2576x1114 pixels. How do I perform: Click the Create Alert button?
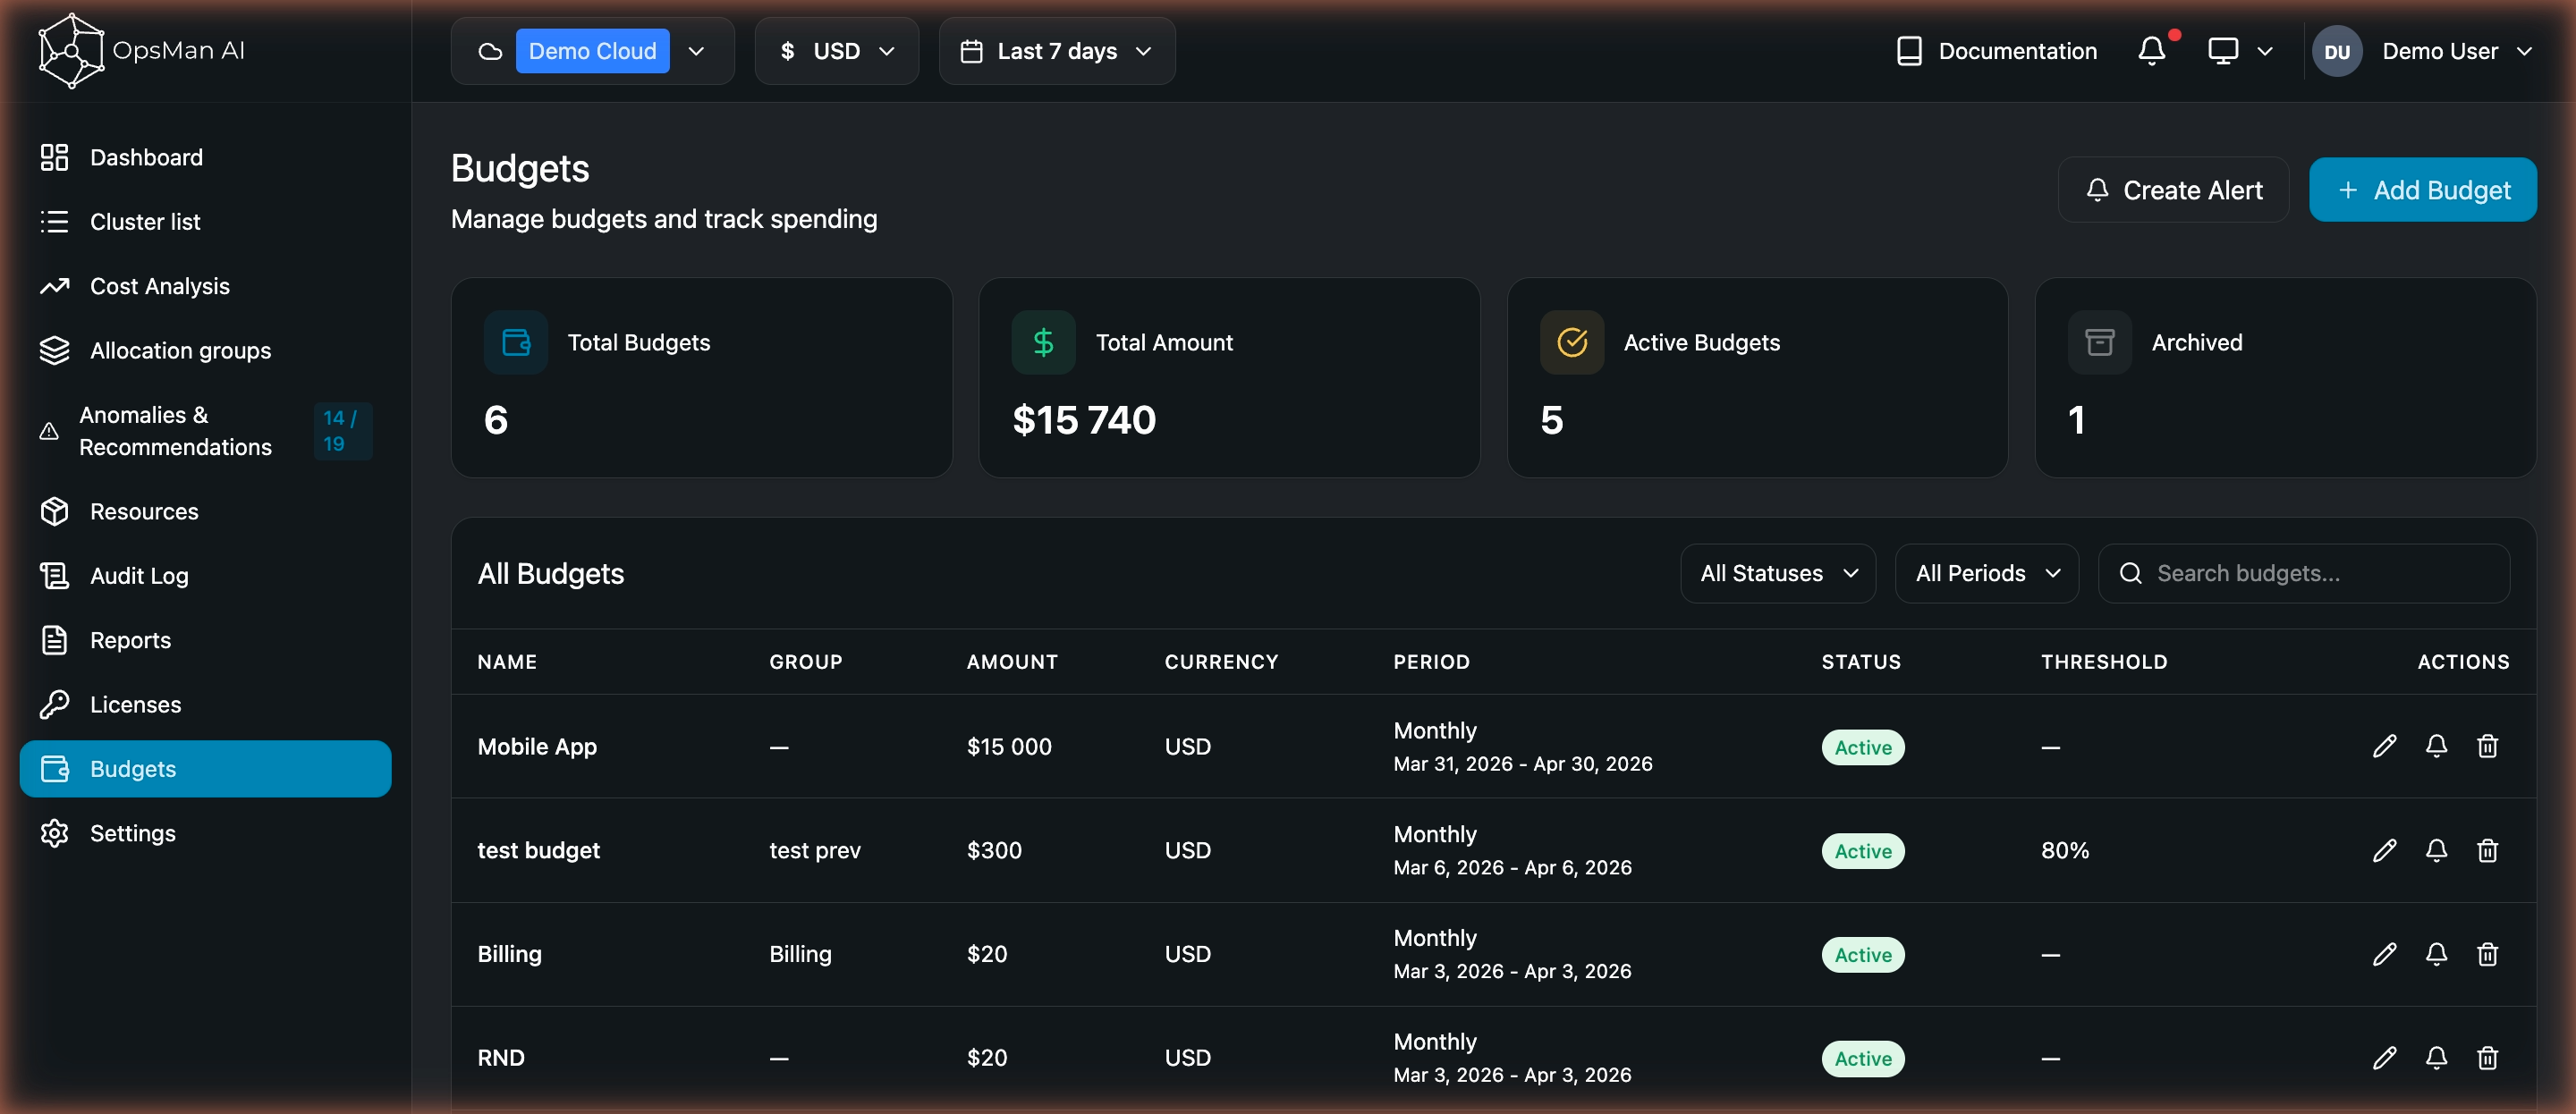pyautogui.click(x=2173, y=189)
